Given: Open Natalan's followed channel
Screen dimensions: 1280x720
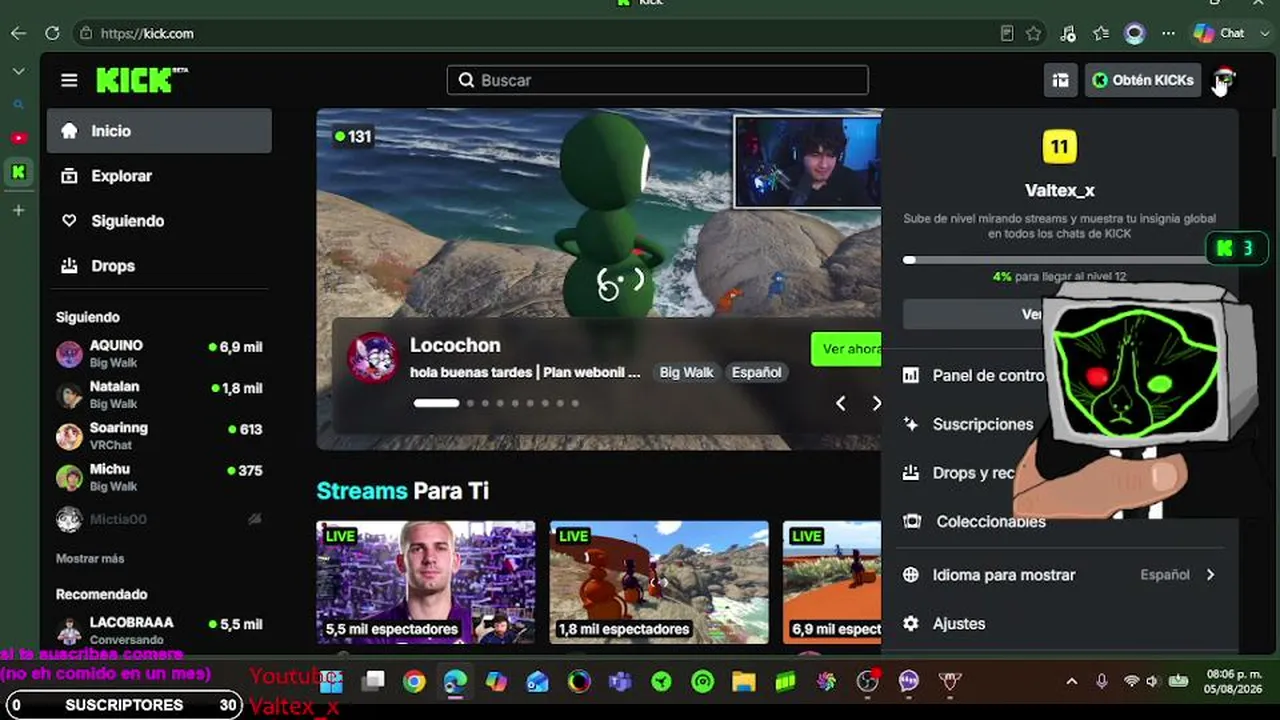Looking at the screenshot, I should (159, 395).
